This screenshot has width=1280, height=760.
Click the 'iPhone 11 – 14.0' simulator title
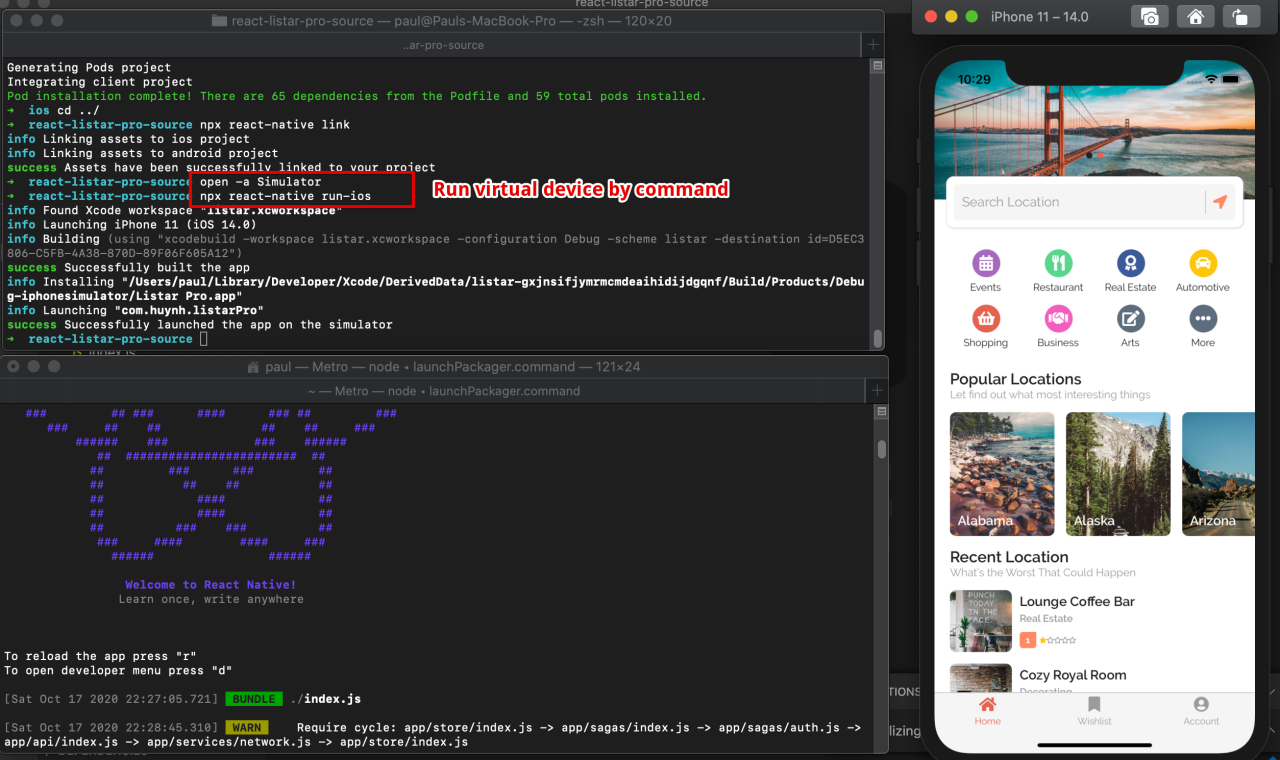tap(1039, 17)
